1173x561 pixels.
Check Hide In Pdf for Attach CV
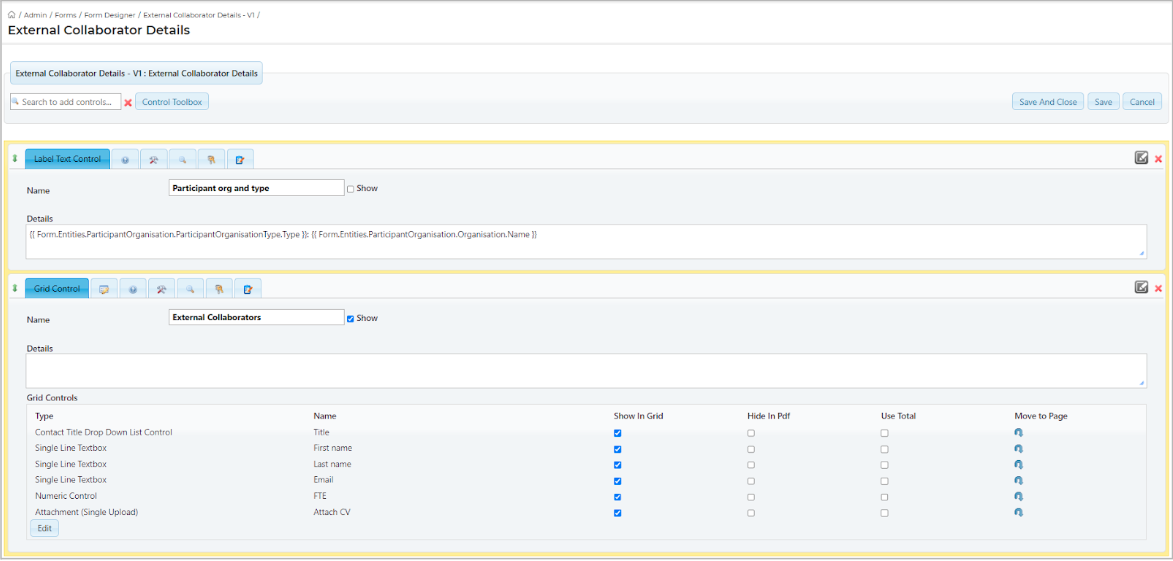point(751,513)
